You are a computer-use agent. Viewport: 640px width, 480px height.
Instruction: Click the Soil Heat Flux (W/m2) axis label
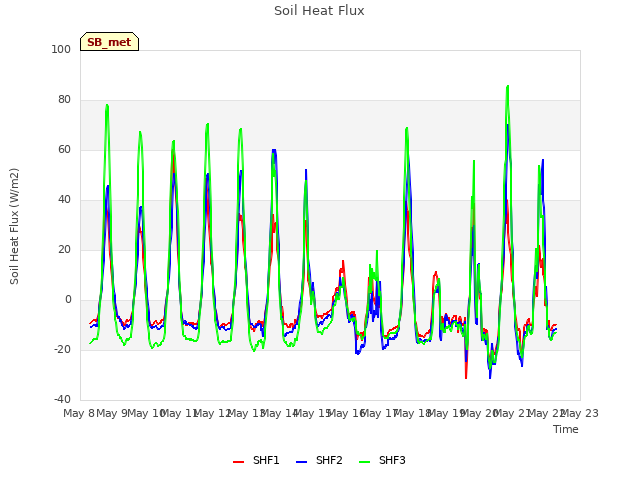tap(14, 226)
